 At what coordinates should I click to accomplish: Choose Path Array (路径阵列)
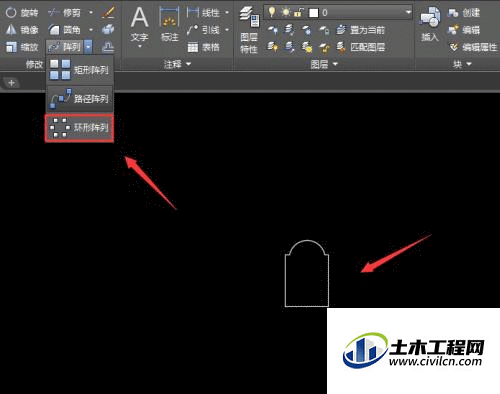[80, 99]
